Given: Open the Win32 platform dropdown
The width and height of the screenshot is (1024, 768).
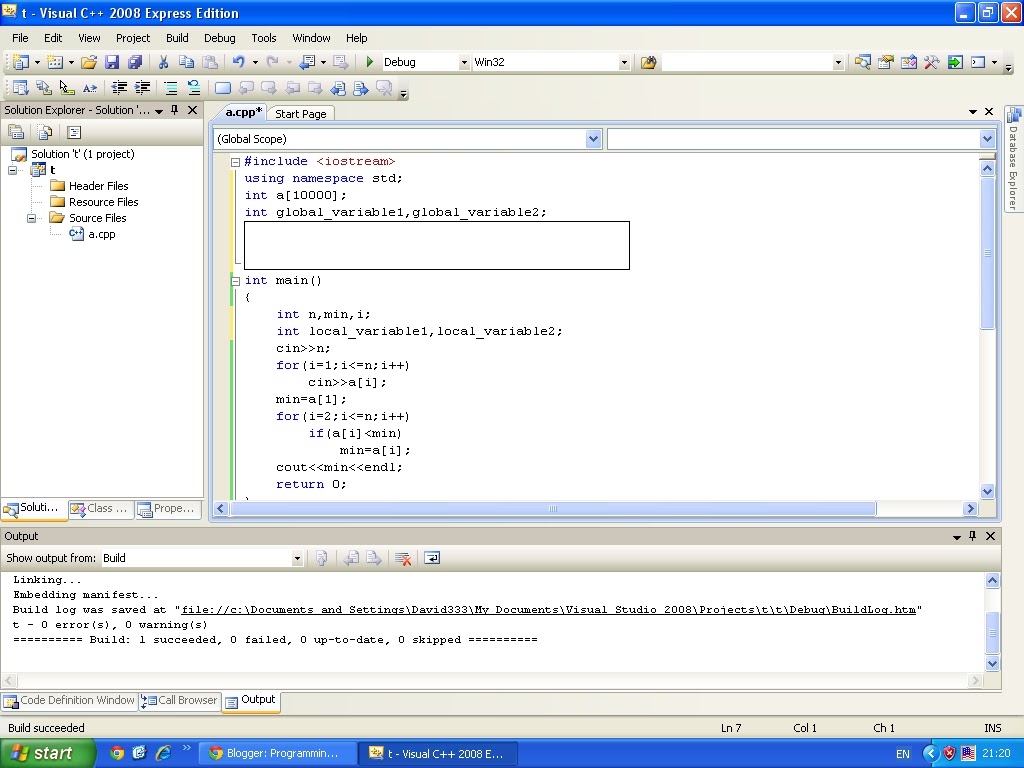Looking at the screenshot, I should pyautogui.click(x=624, y=60).
